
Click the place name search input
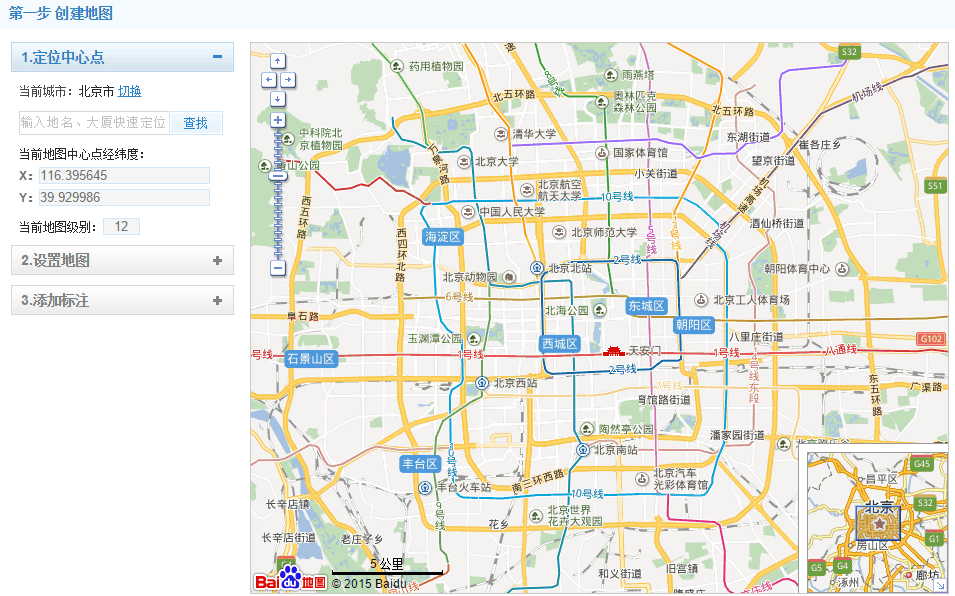pos(94,123)
